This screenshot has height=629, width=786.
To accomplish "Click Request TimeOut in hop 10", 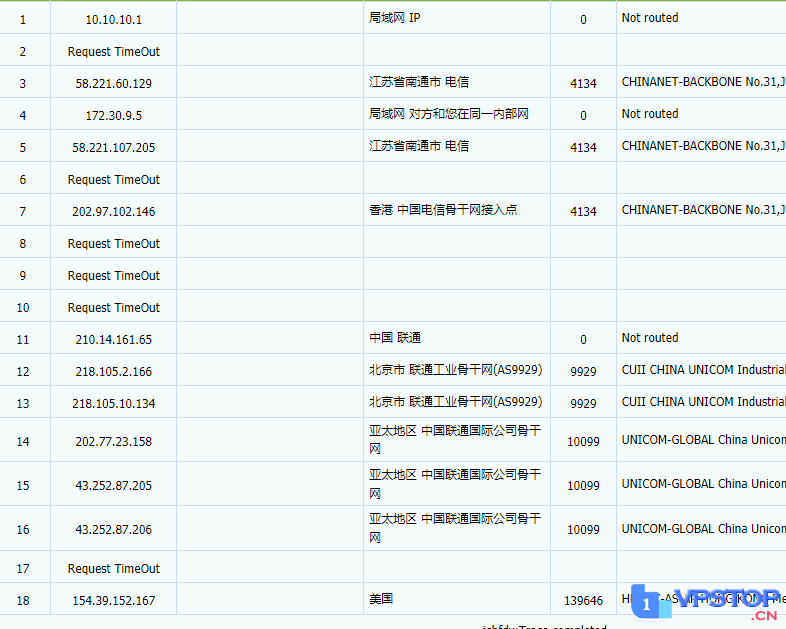I will pyautogui.click(x=113, y=308).
